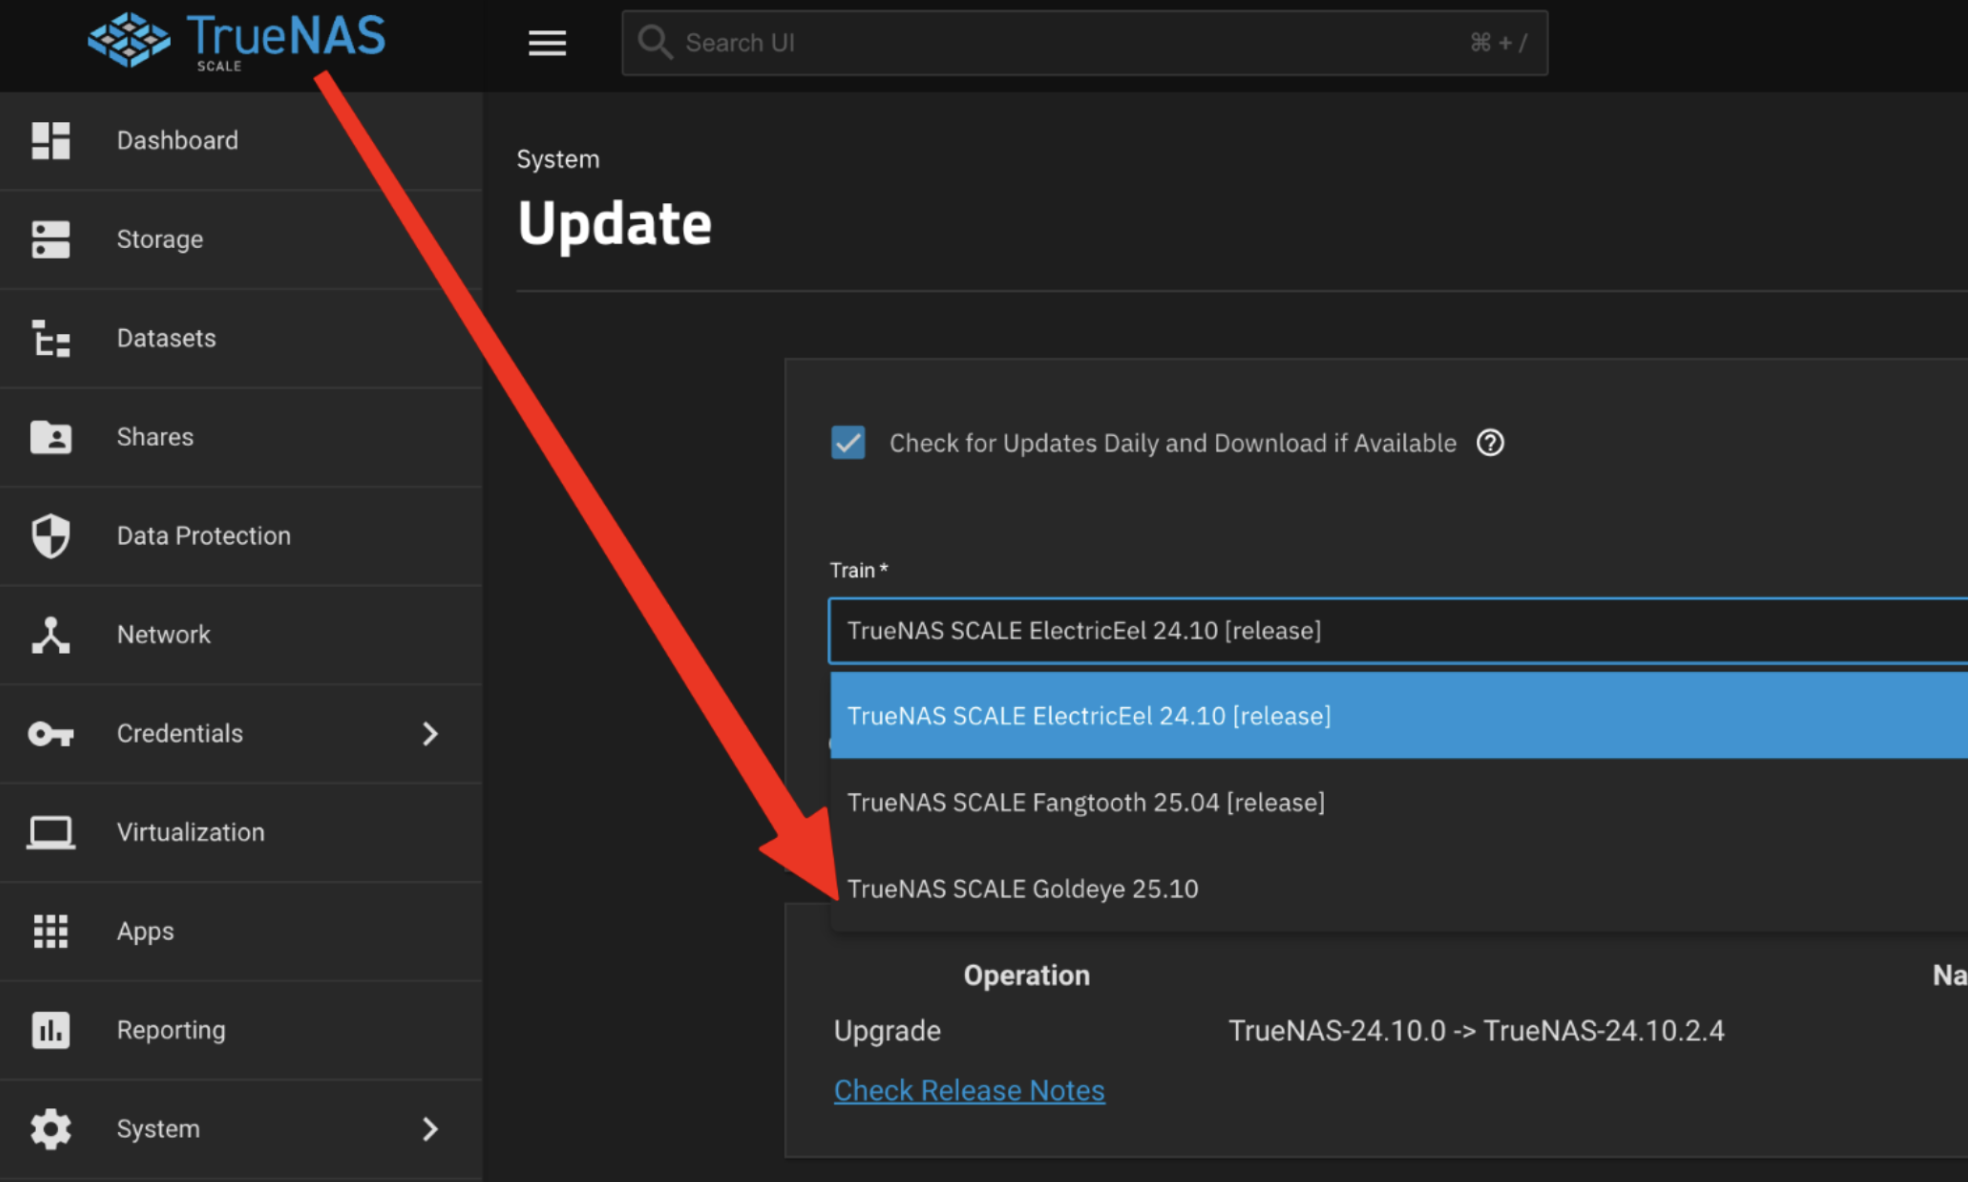1968x1182 pixels.
Task: Open the Check Release Notes link
Action: (969, 1091)
